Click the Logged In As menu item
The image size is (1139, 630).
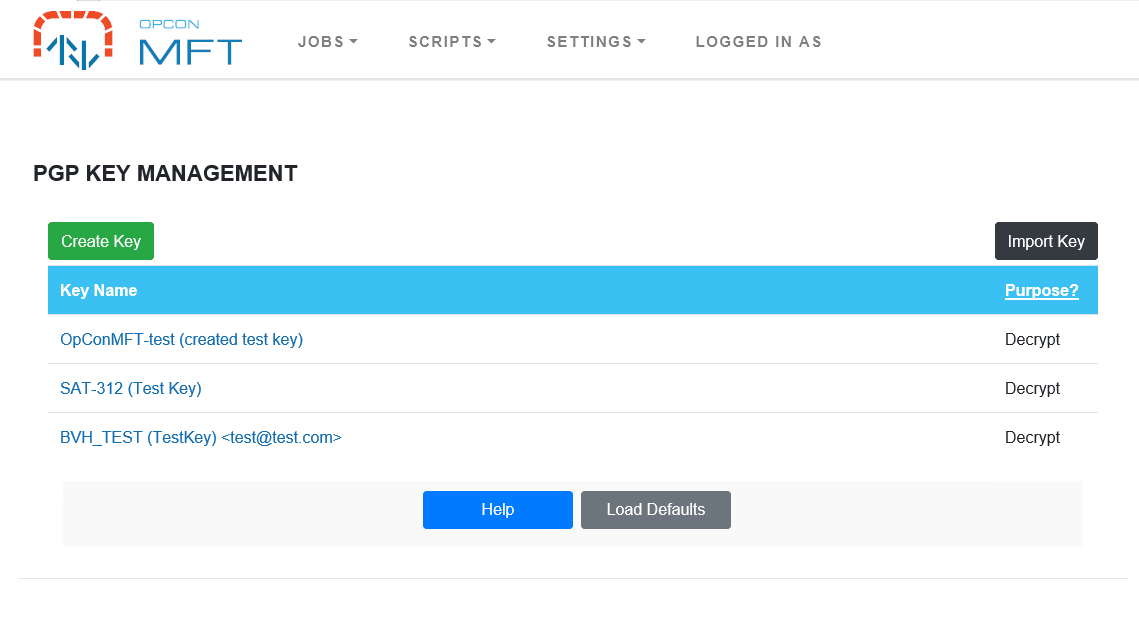(758, 41)
